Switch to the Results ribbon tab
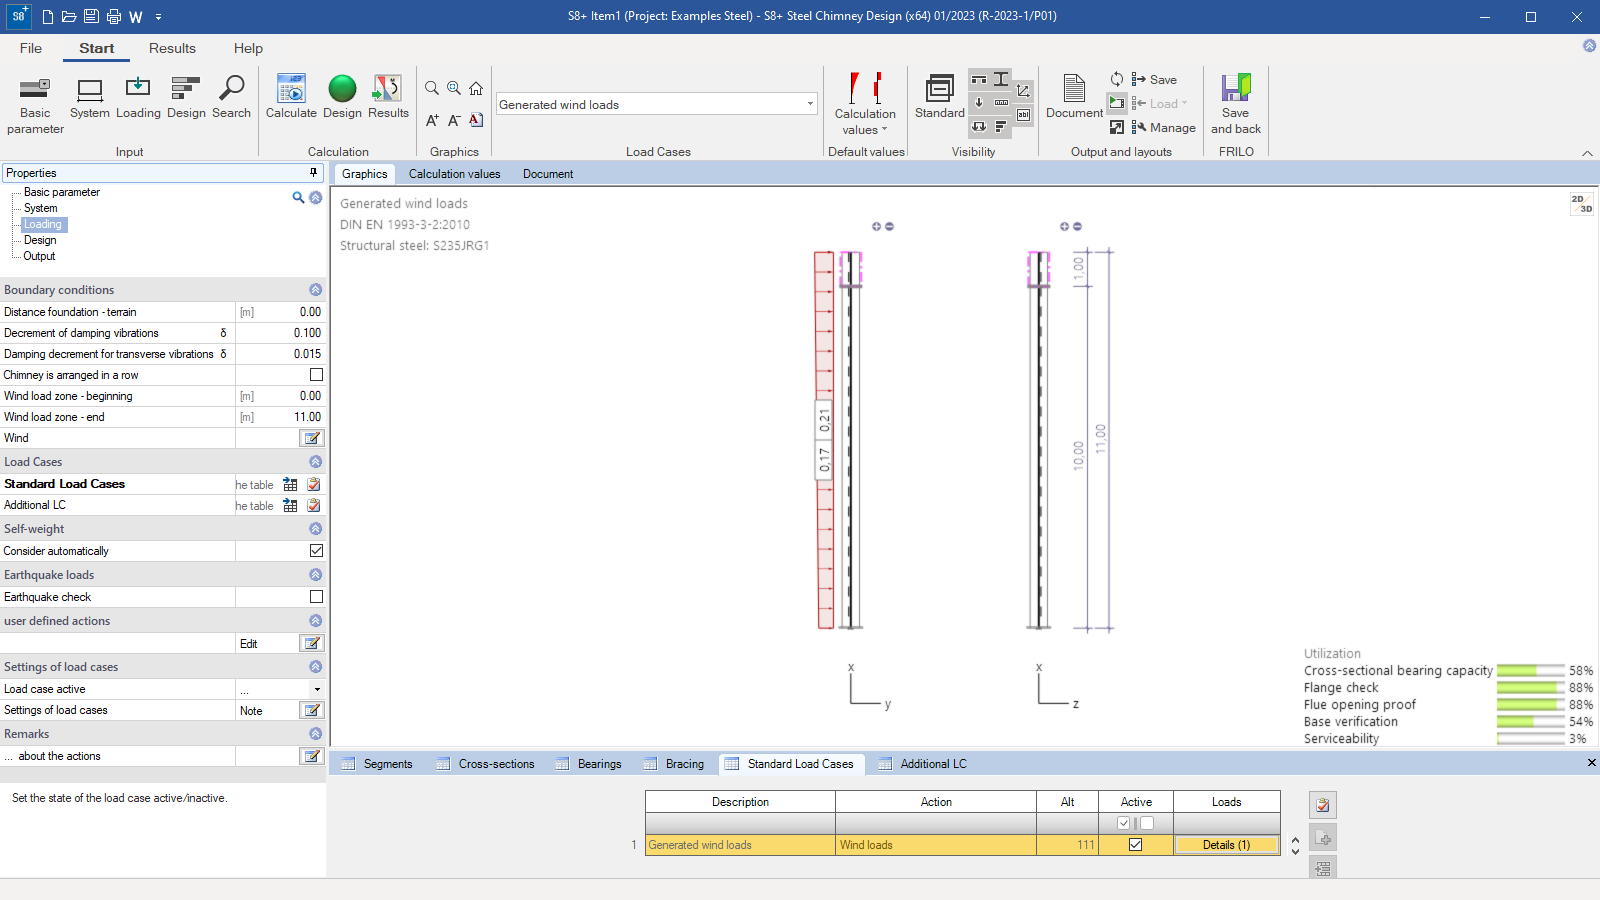This screenshot has height=900, width=1600. point(172,48)
